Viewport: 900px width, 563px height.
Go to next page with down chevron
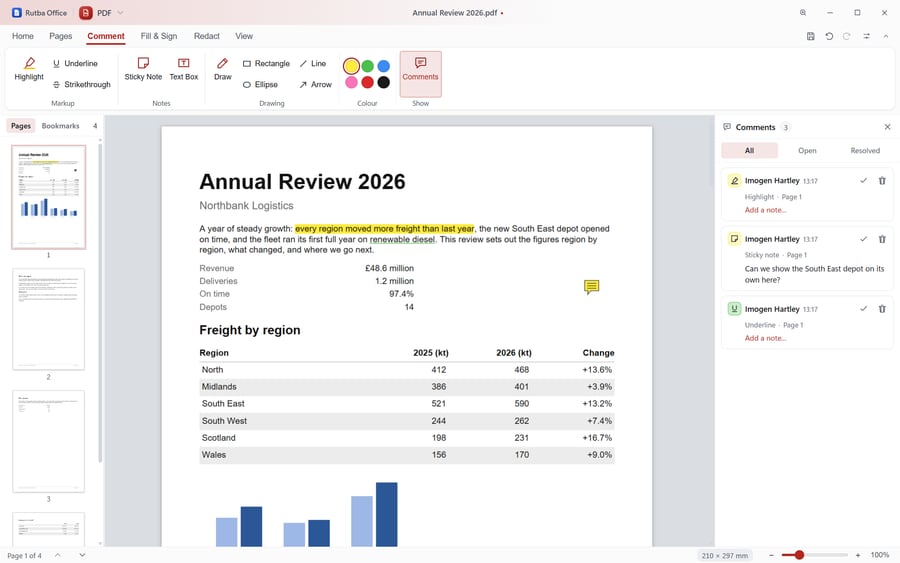click(82, 555)
